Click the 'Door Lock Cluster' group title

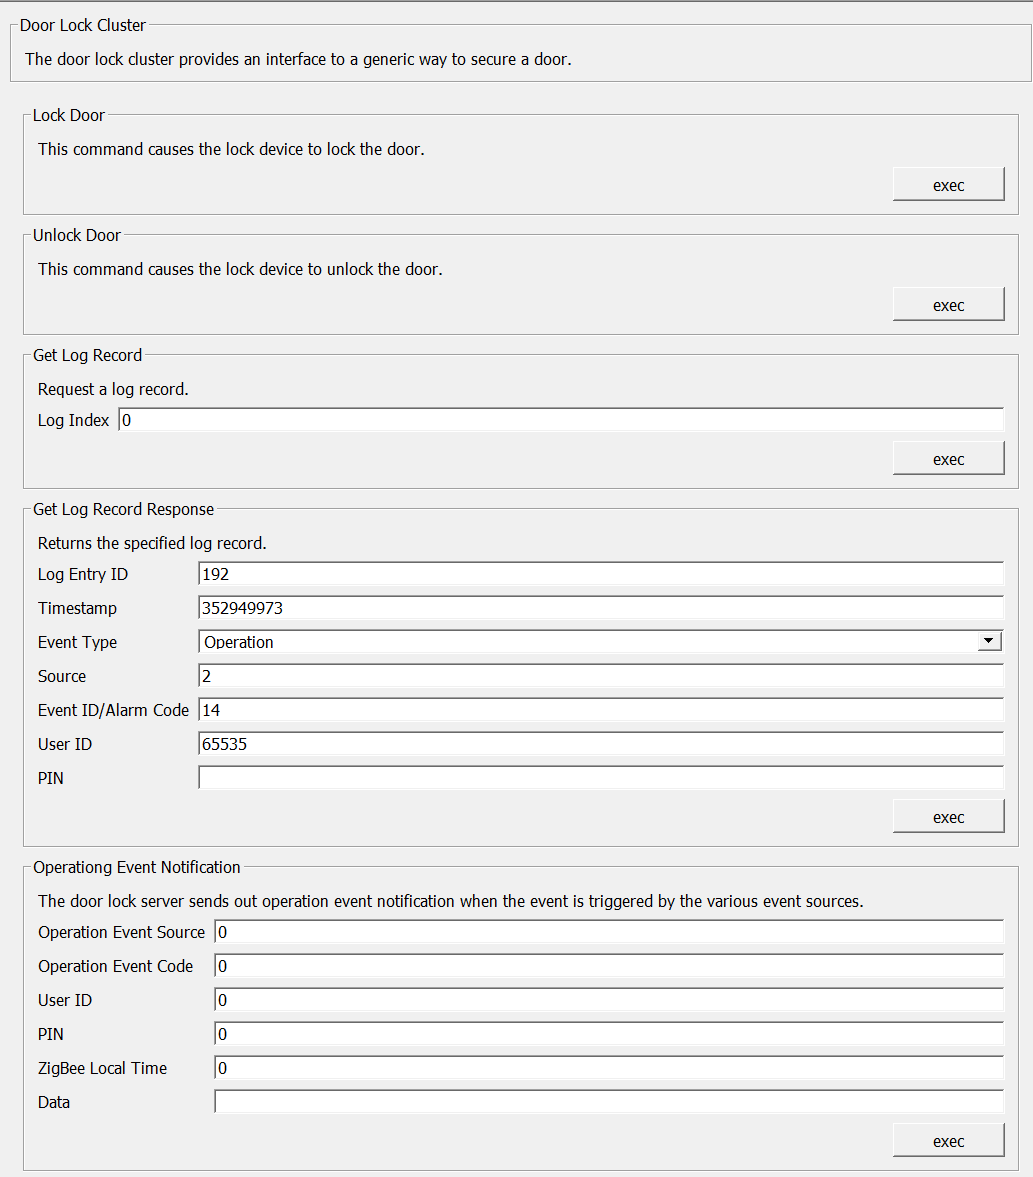pyautogui.click(x=83, y=25)
